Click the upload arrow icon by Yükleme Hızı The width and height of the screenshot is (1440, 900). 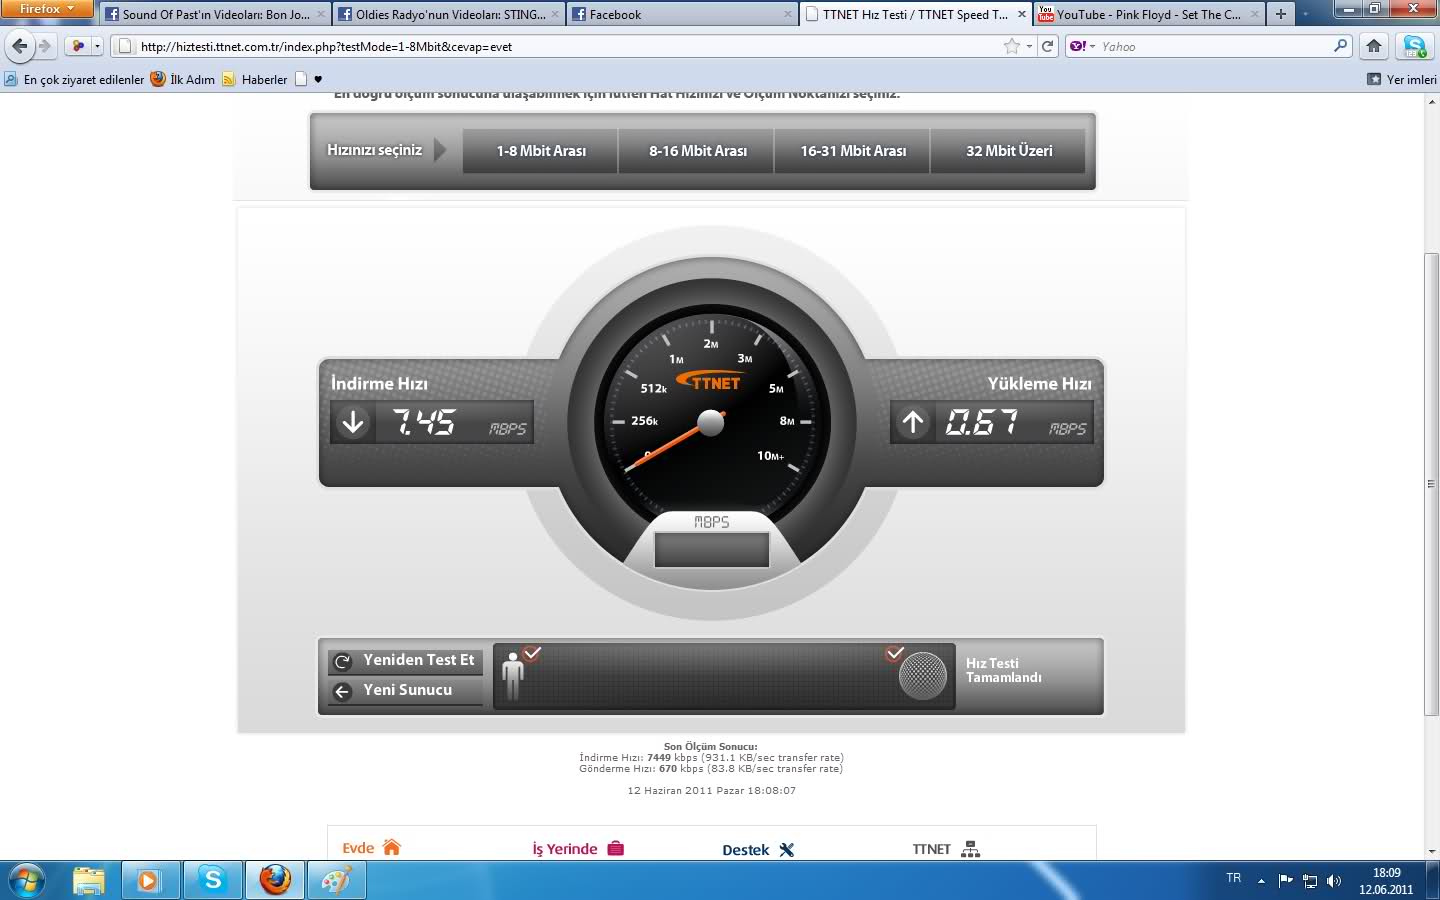tap(912, 423)
